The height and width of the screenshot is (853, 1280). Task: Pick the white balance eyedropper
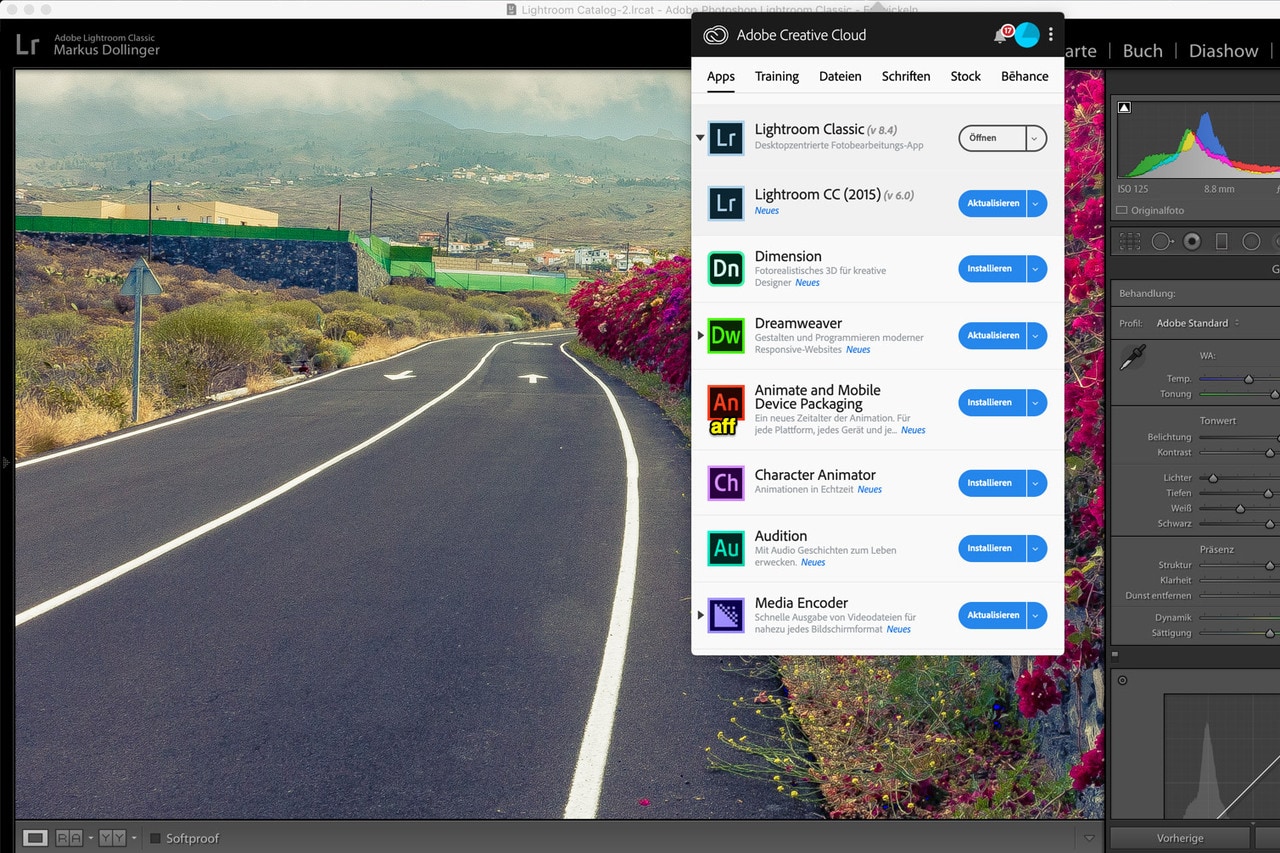[1132, 358]
